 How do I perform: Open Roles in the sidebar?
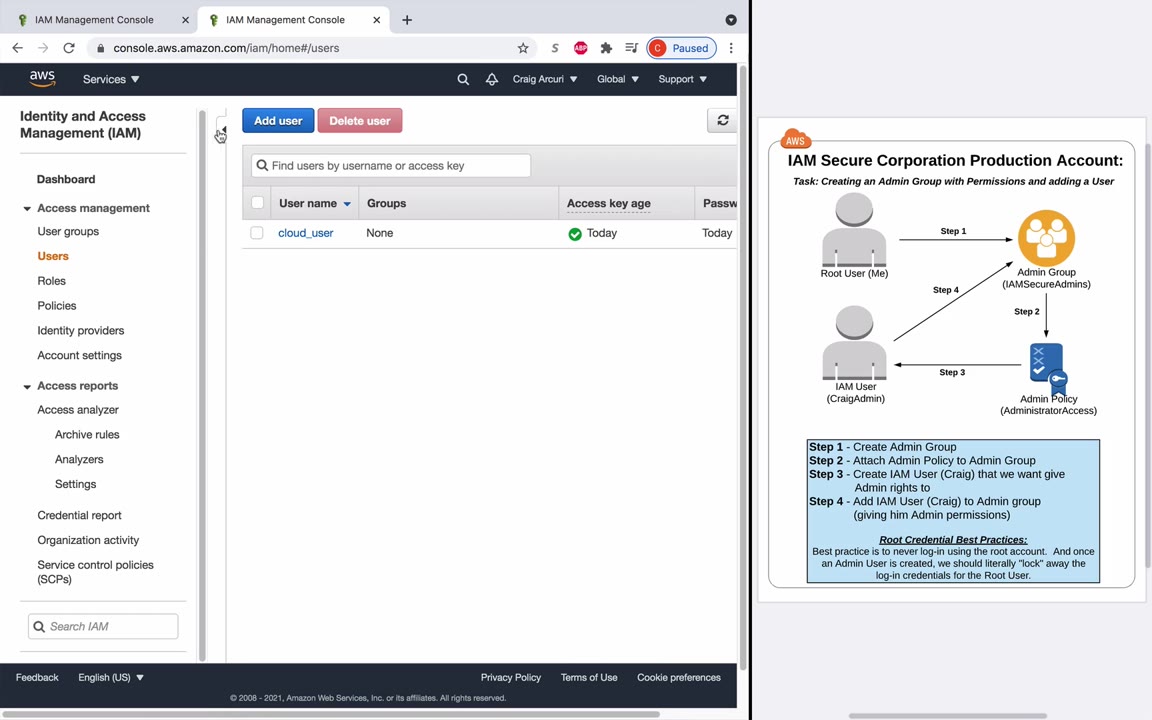click(51, 281)
